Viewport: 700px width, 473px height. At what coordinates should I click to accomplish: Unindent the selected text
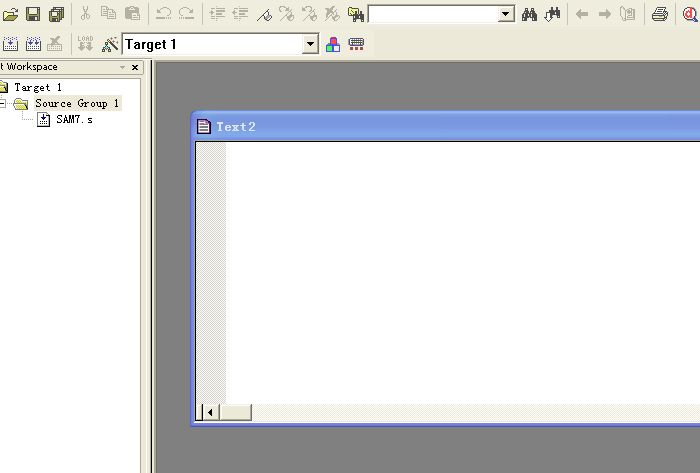(x=241, y=14)
